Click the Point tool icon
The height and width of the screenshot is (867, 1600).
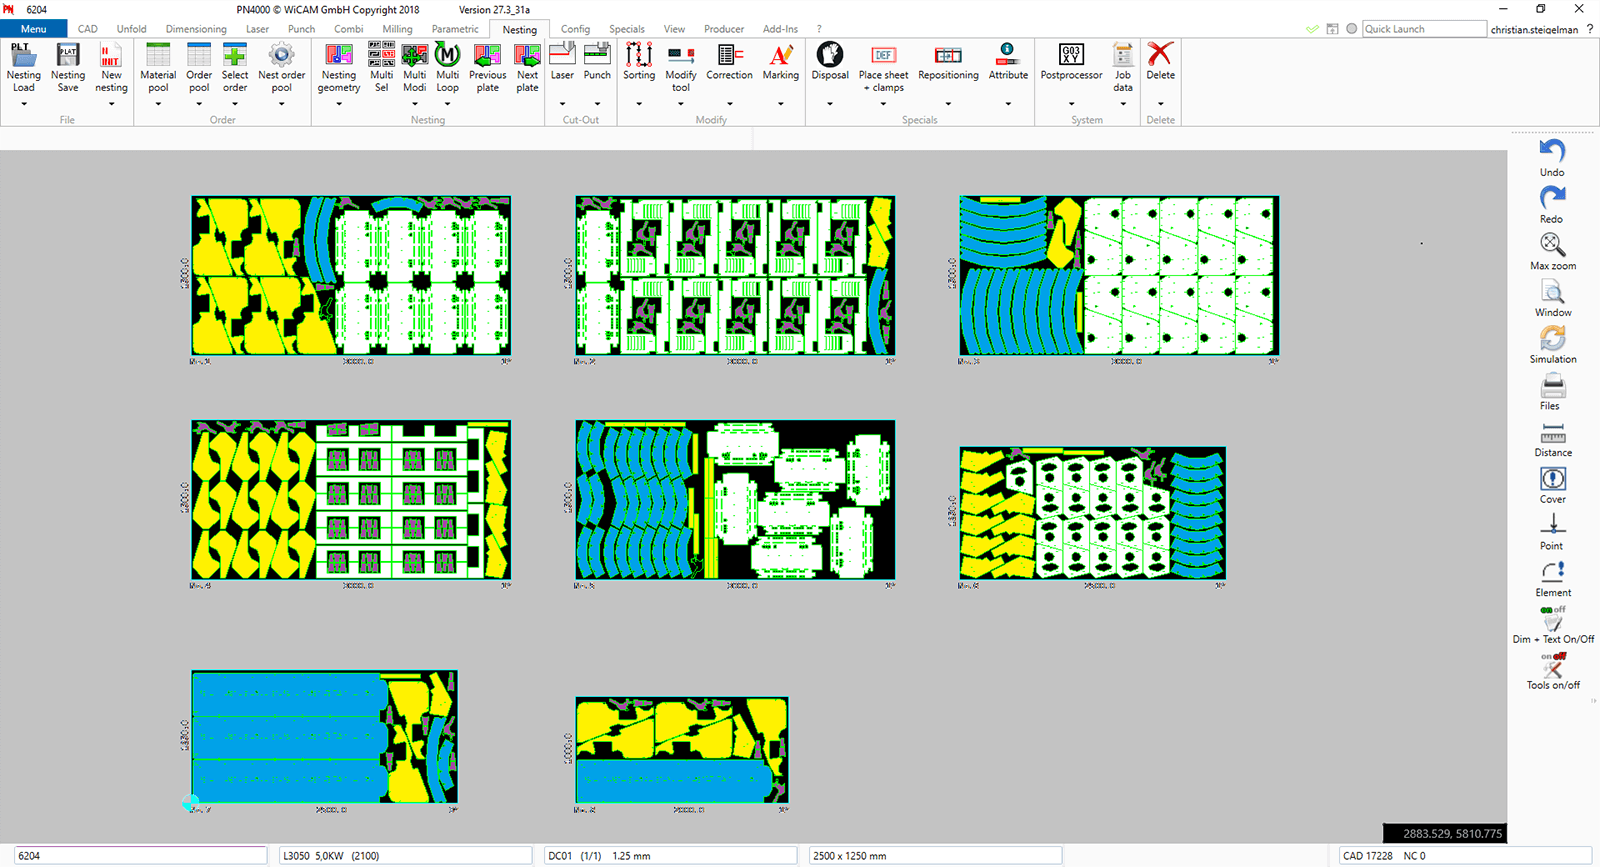coord(1552,525)
